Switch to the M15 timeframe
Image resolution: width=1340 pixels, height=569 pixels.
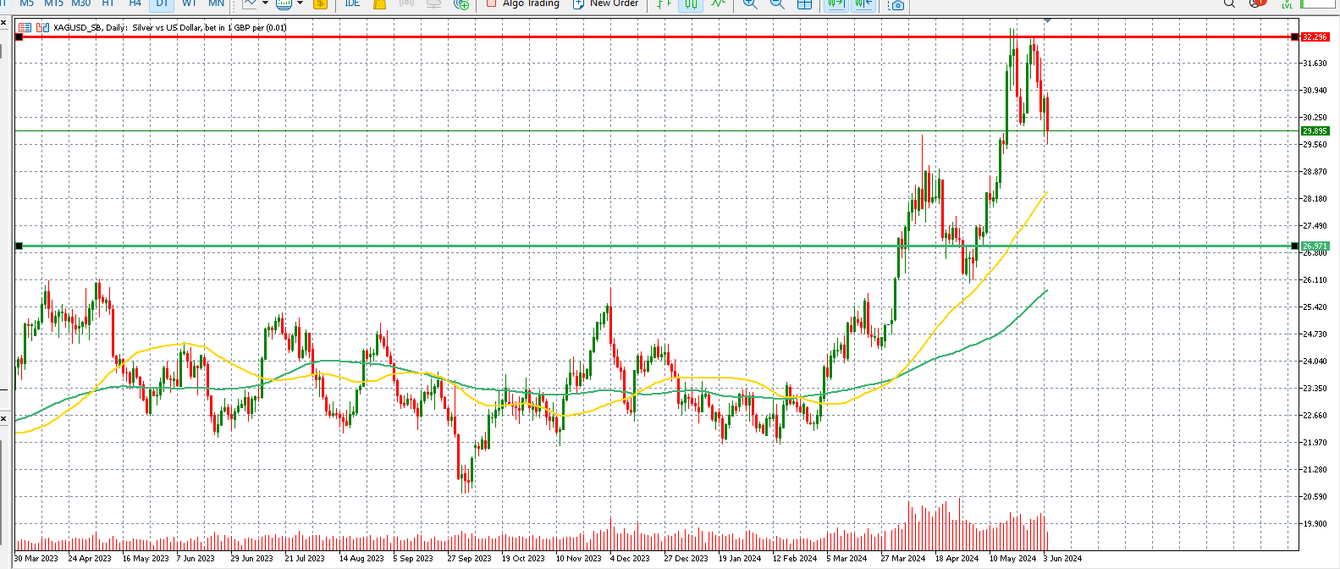pos(54,3)
